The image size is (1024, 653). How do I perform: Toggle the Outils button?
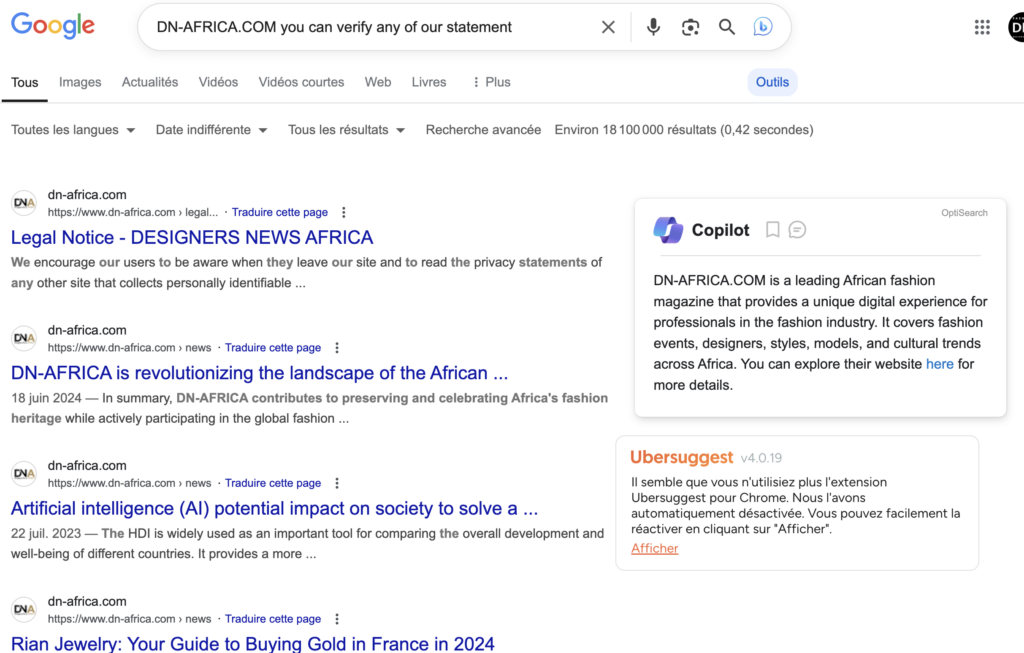[x=773, y=82]
